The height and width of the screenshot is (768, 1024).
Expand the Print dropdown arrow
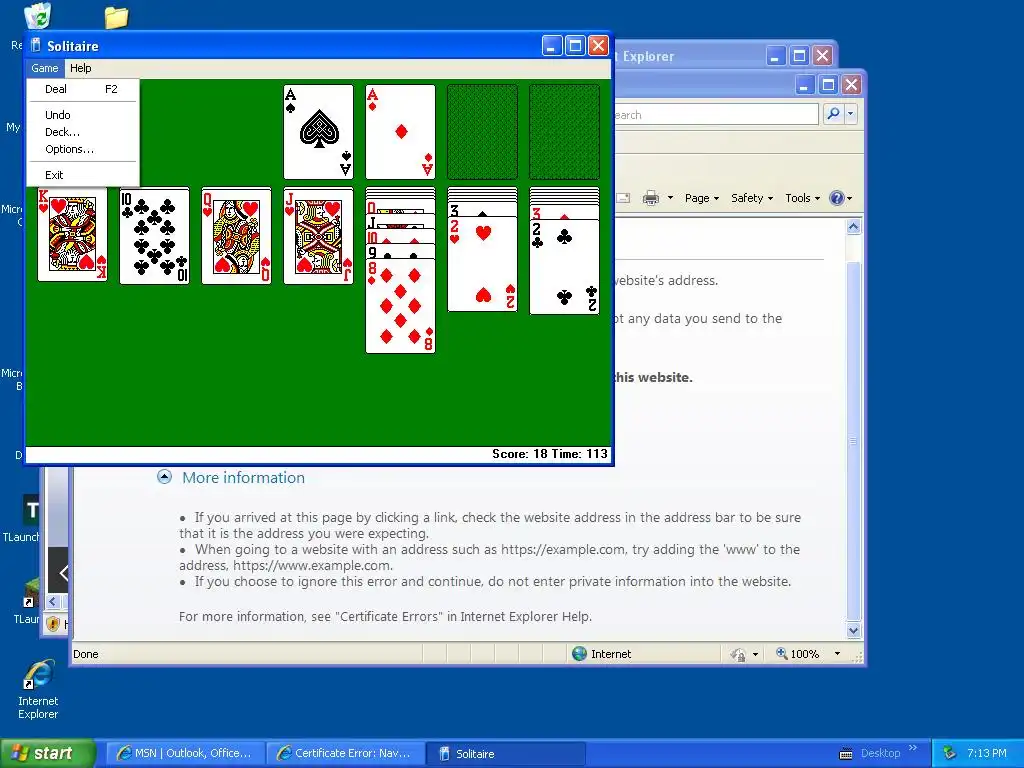tap(670, 198)
